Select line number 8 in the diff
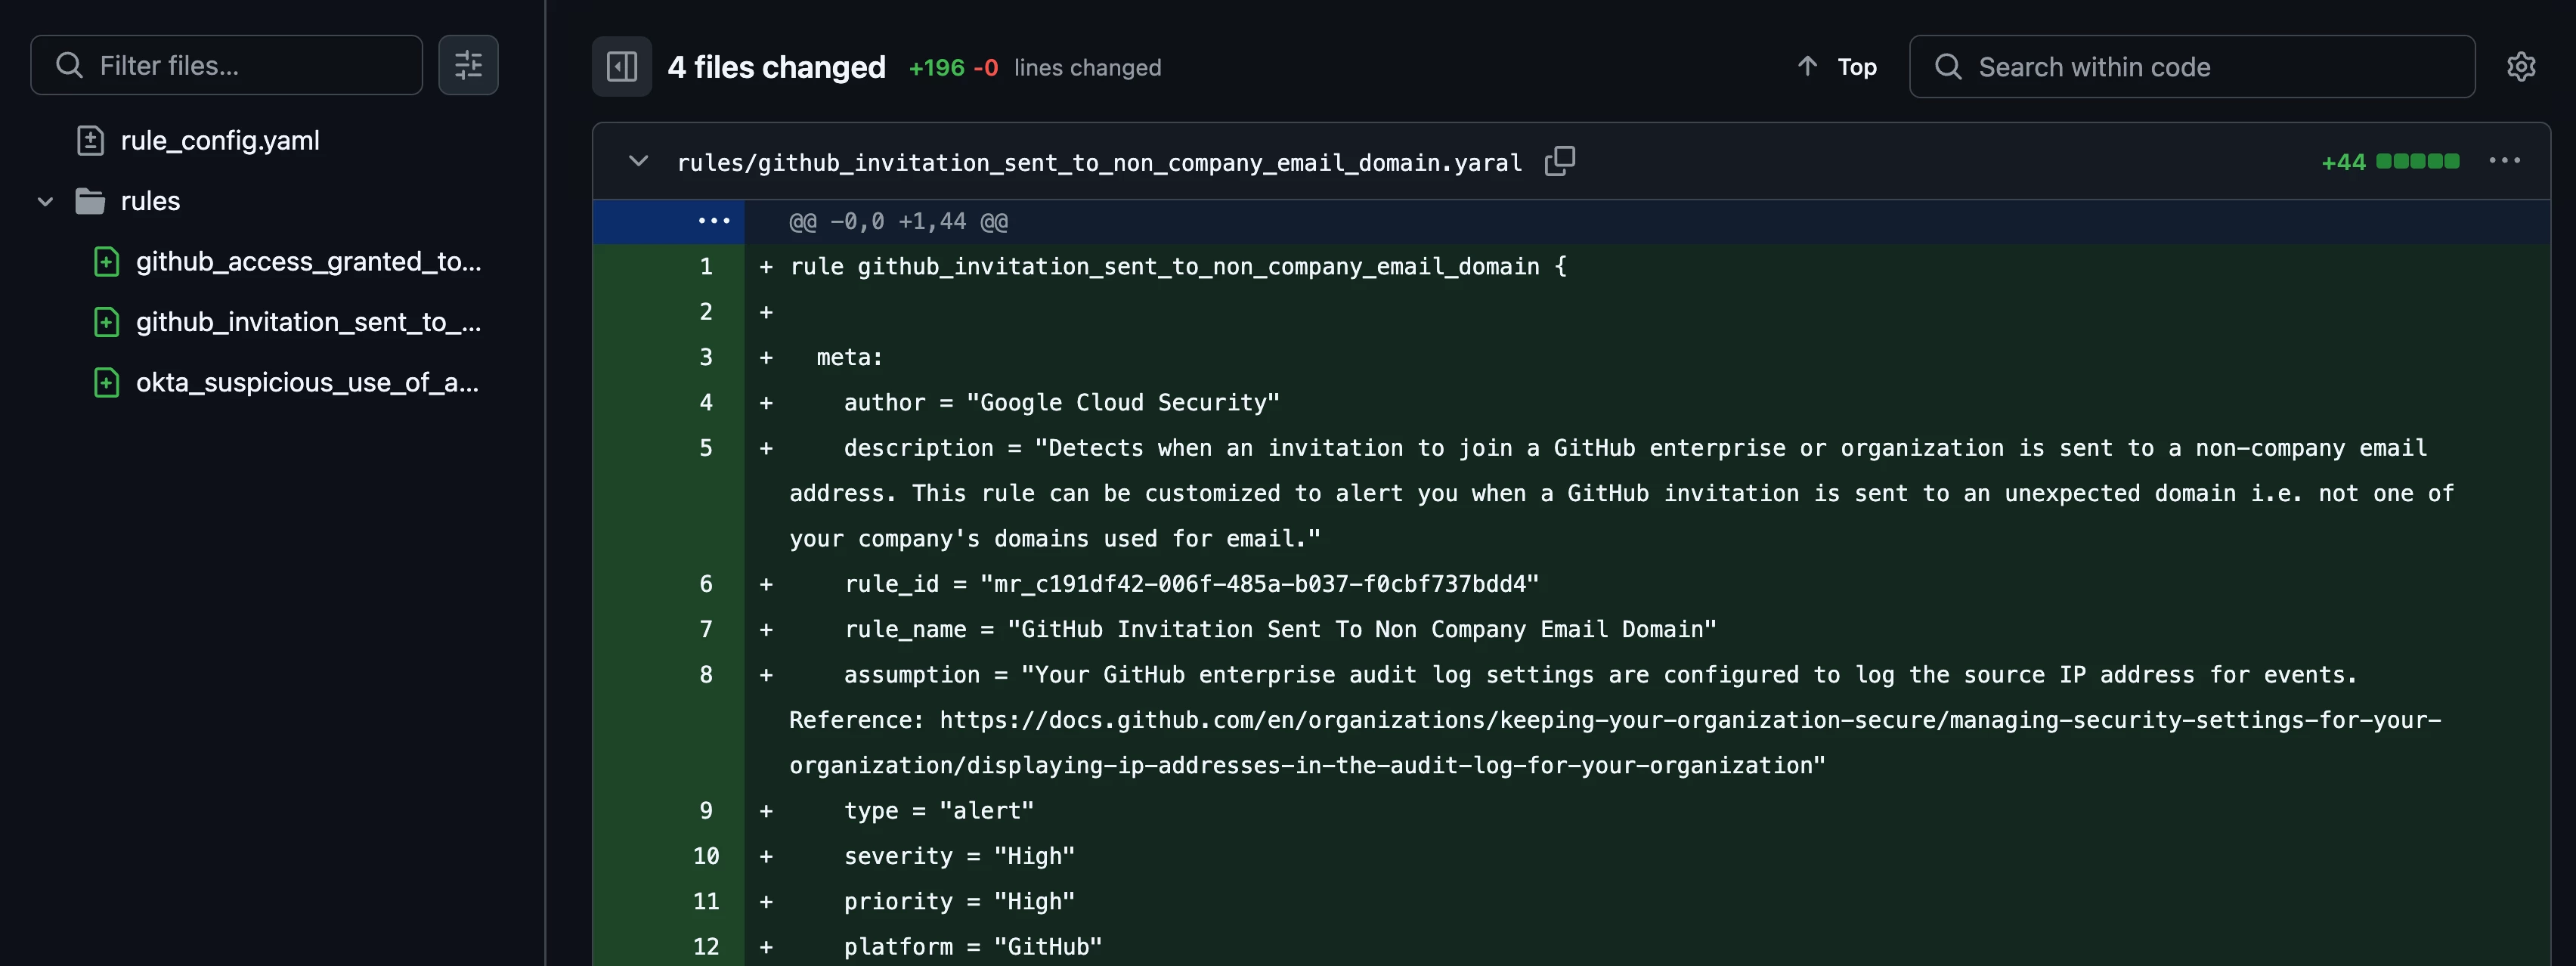The image size is (2576, 966). point(706,675)
